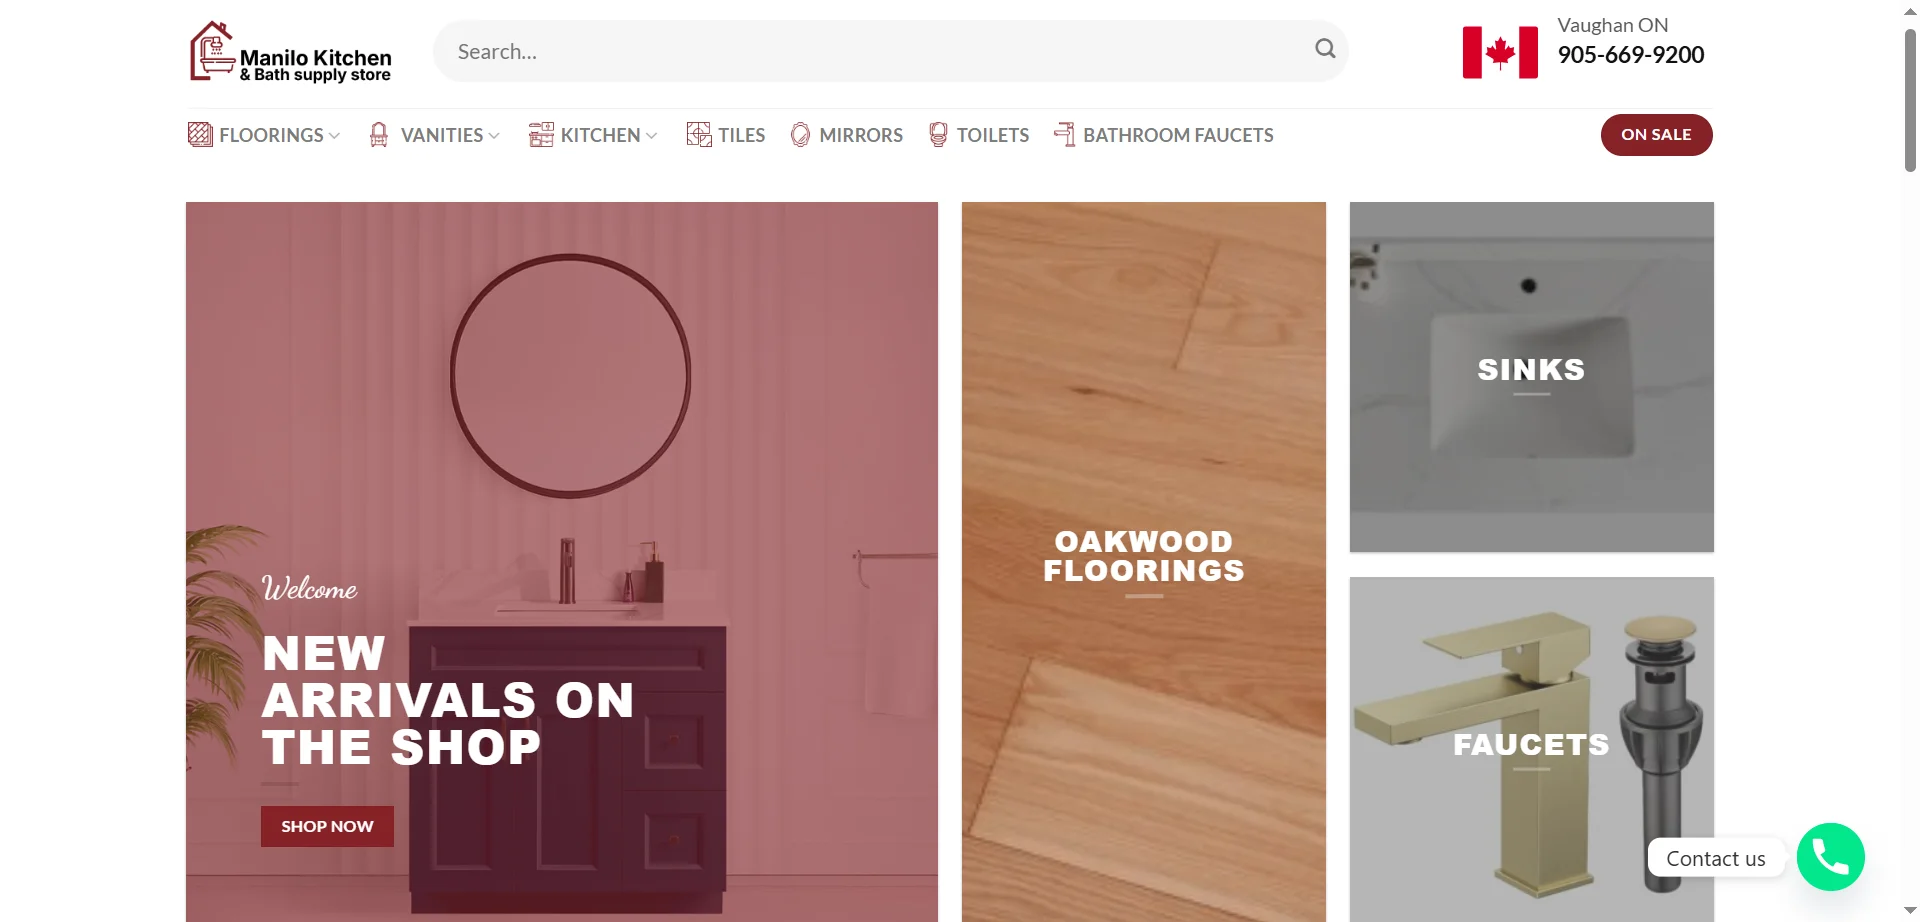Click the search magnifier icon

1325,49
